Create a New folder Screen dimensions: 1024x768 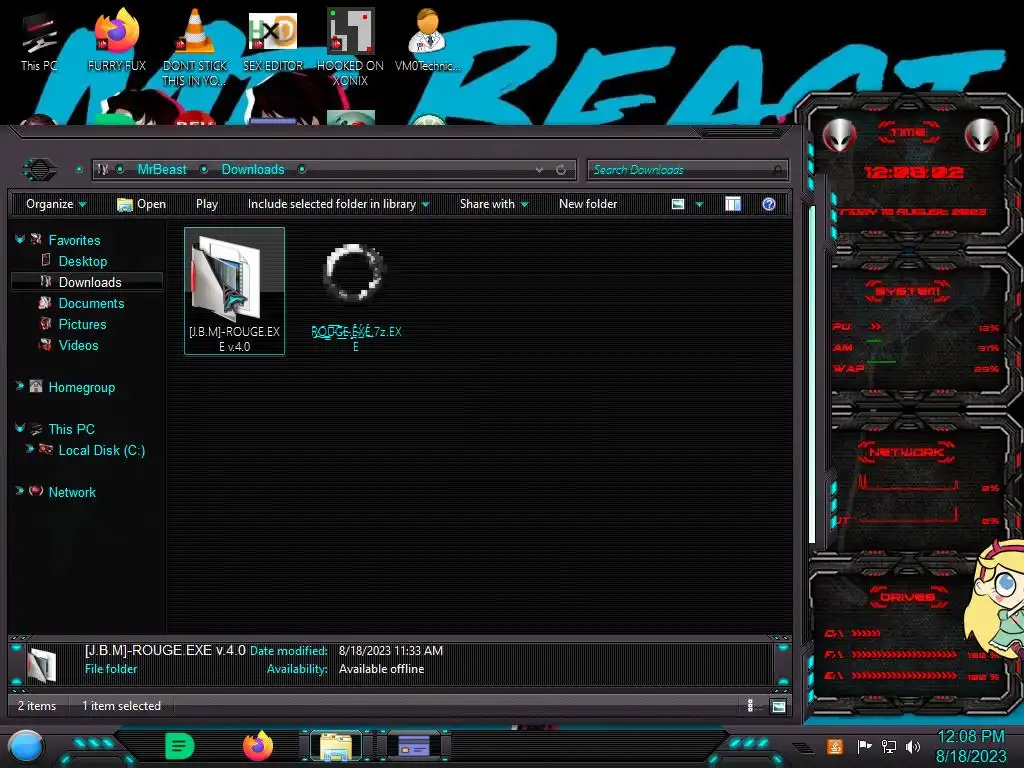[588, 204]
